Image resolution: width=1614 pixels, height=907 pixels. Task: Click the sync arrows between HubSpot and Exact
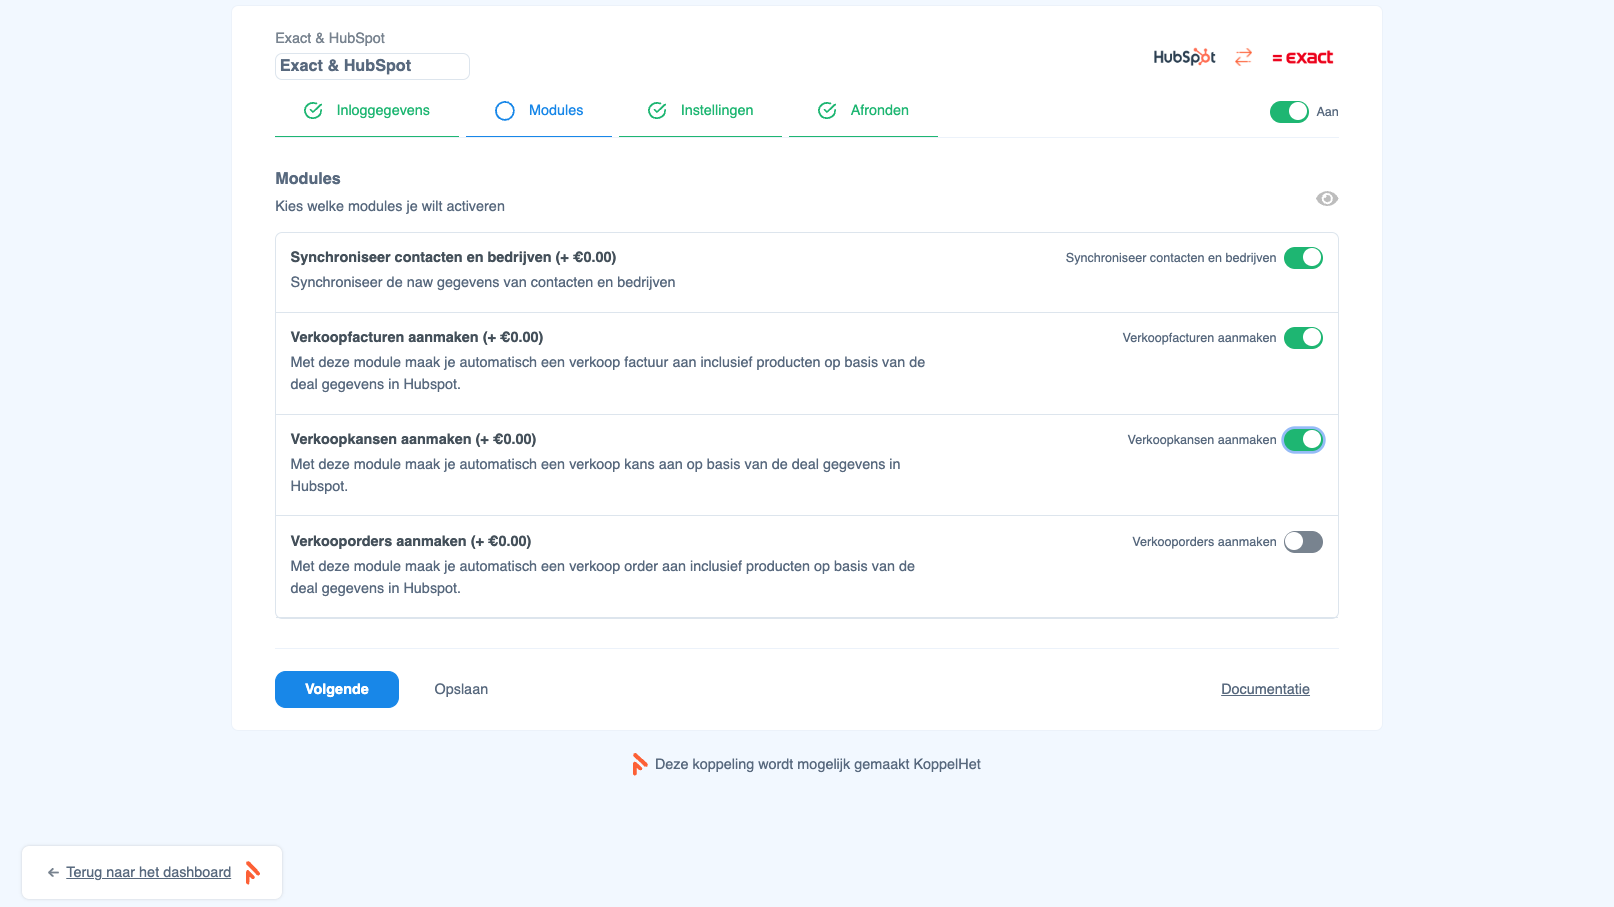tap(1243, 57)
